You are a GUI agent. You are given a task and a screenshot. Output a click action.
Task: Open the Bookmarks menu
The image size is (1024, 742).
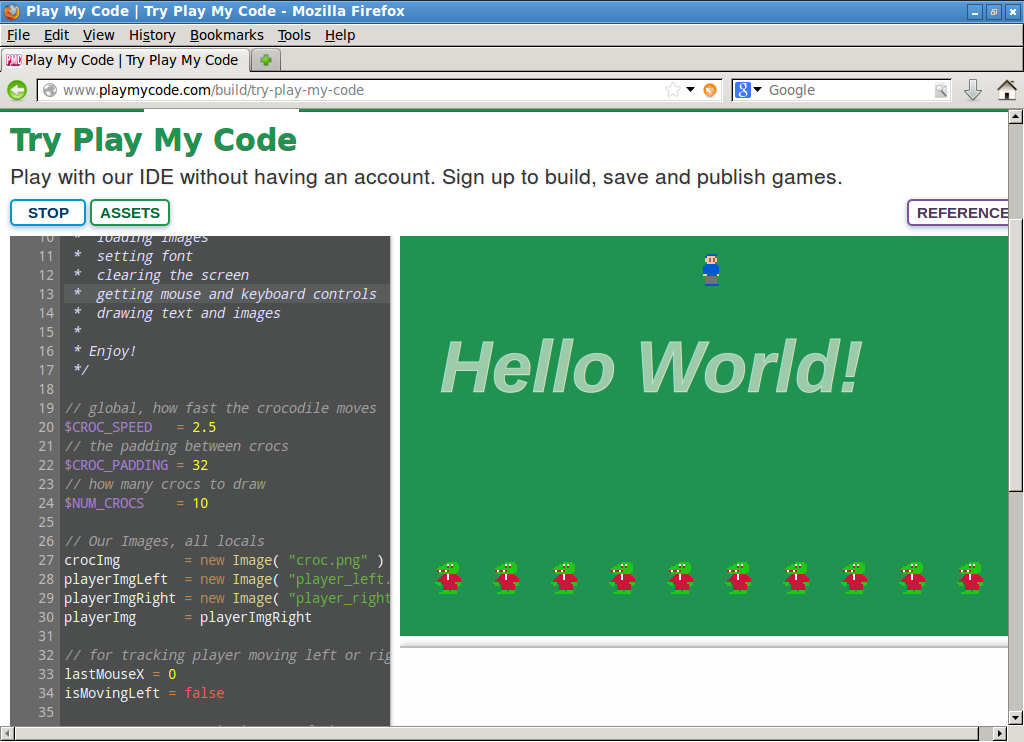(x=227, y=35)
